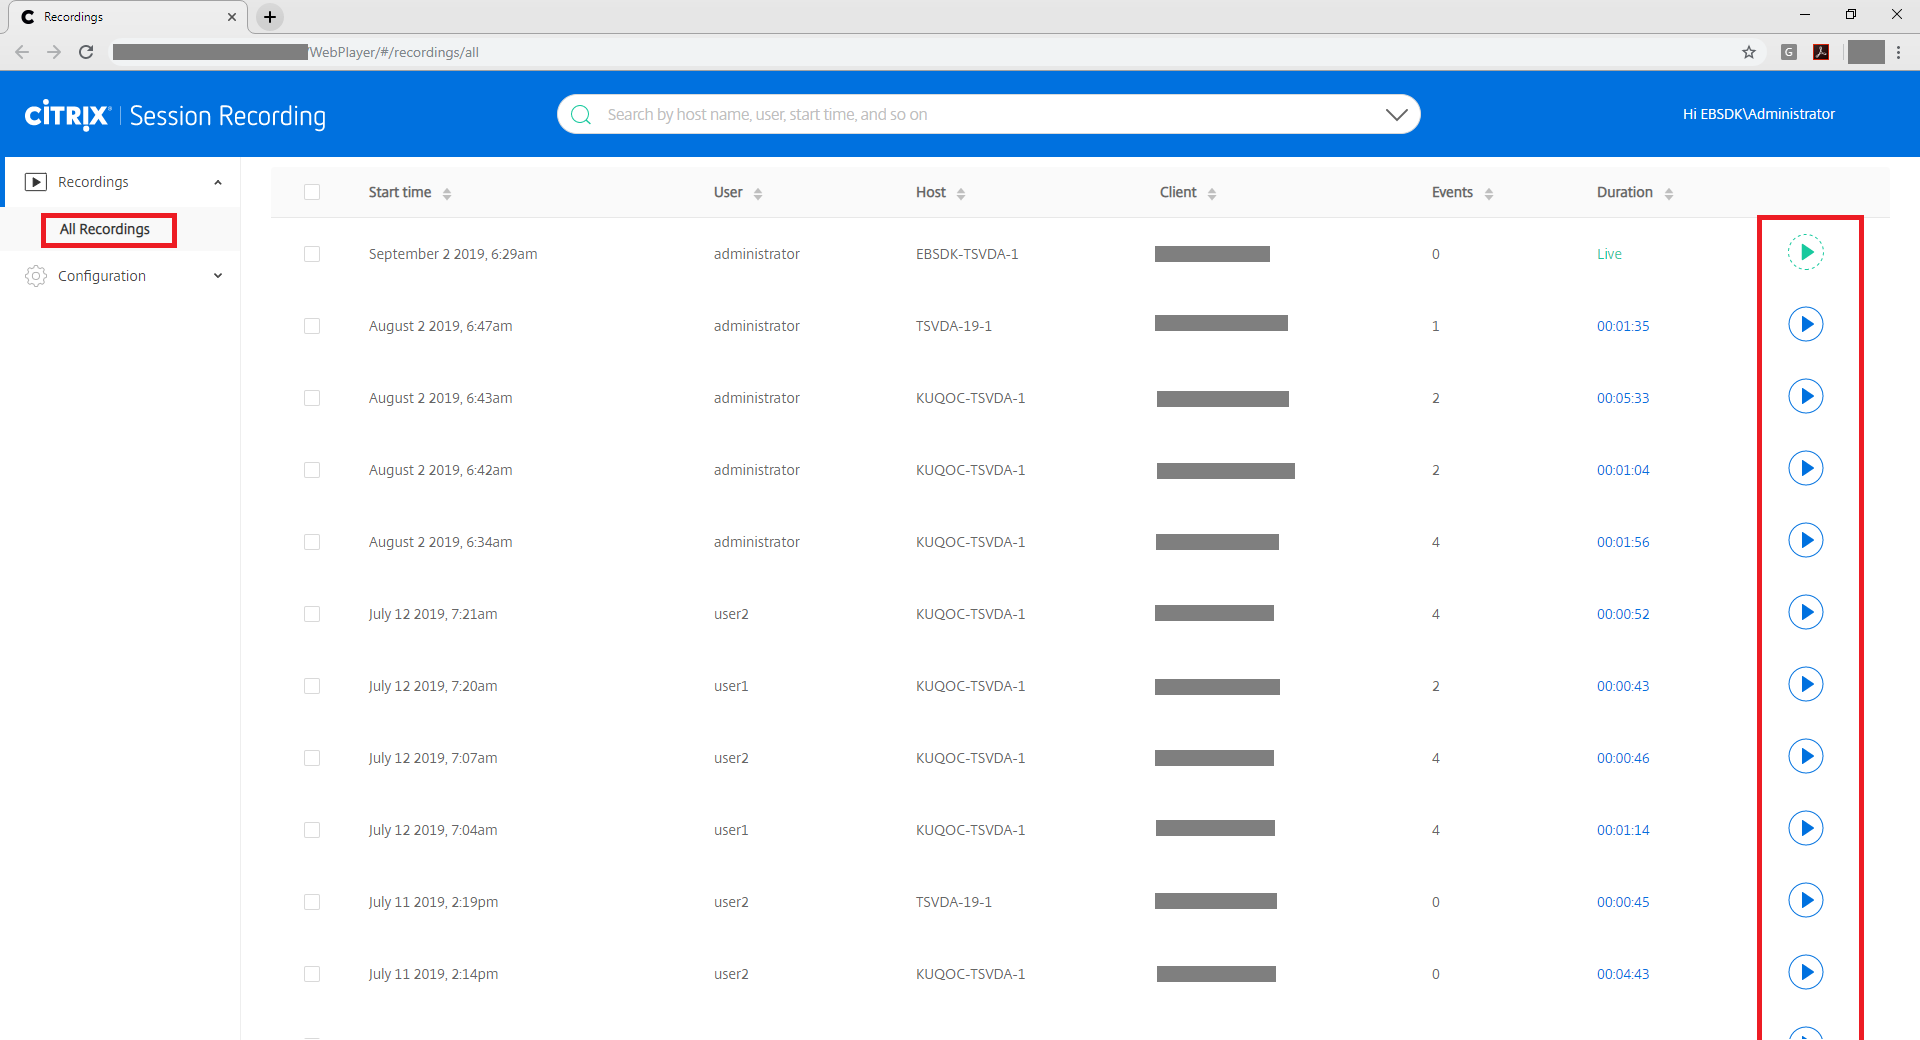
Task: Check the August 2 2019 6:47am row
Action: (x=312, y=326)
